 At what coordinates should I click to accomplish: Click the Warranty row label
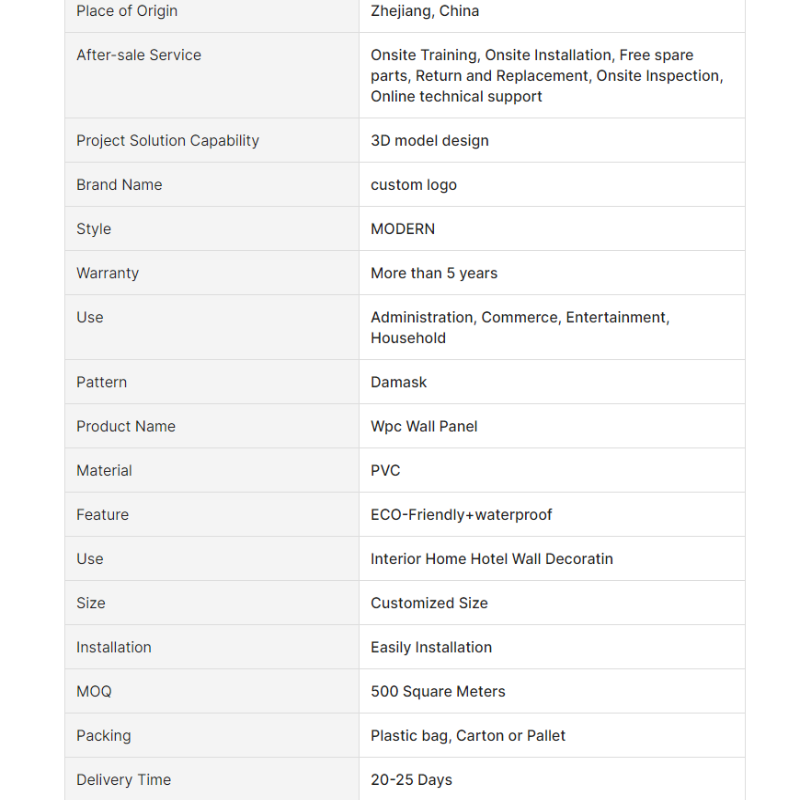tap(108, 273)
